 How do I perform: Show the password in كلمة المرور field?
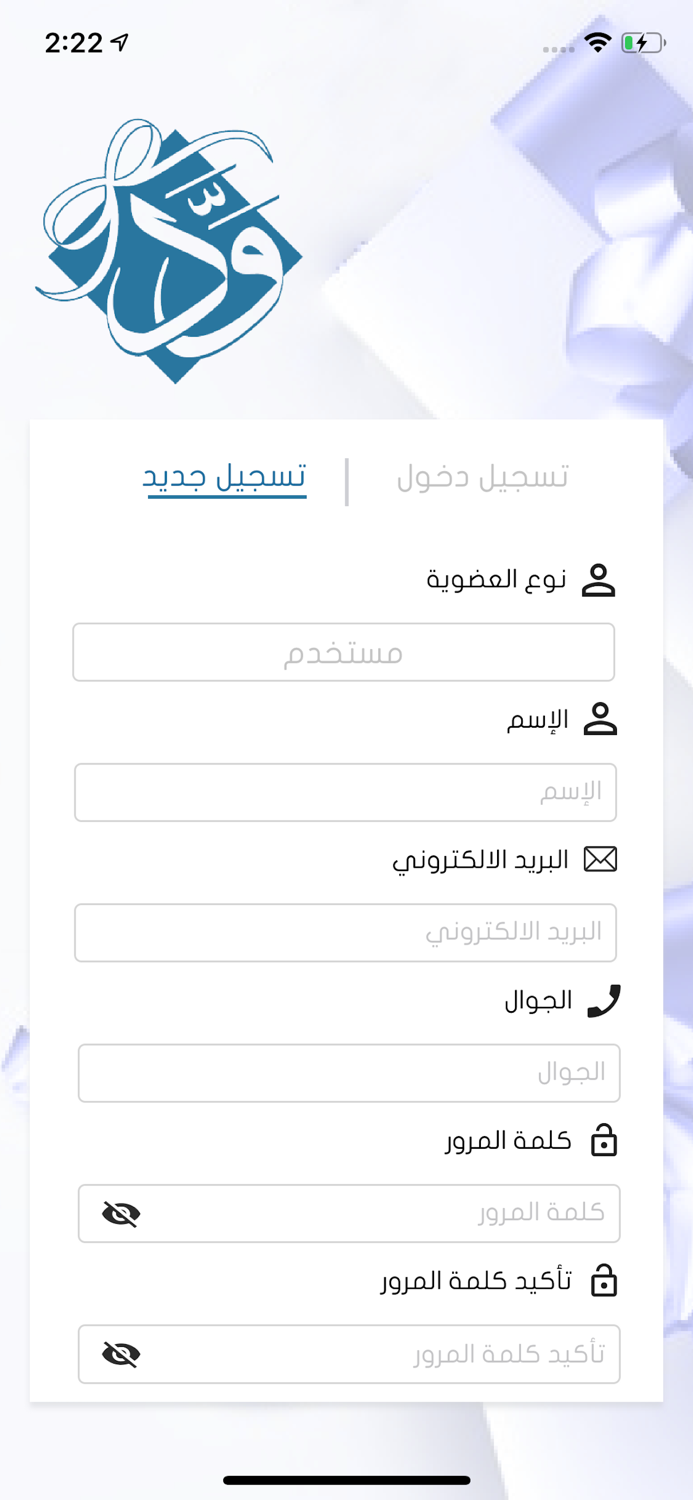[121, 1213]
